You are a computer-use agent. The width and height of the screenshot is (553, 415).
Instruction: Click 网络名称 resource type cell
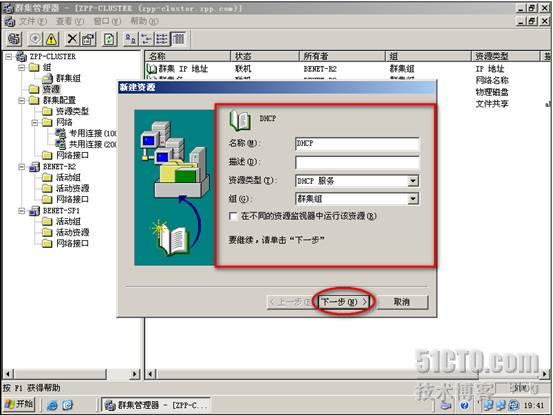coord(492,80)
